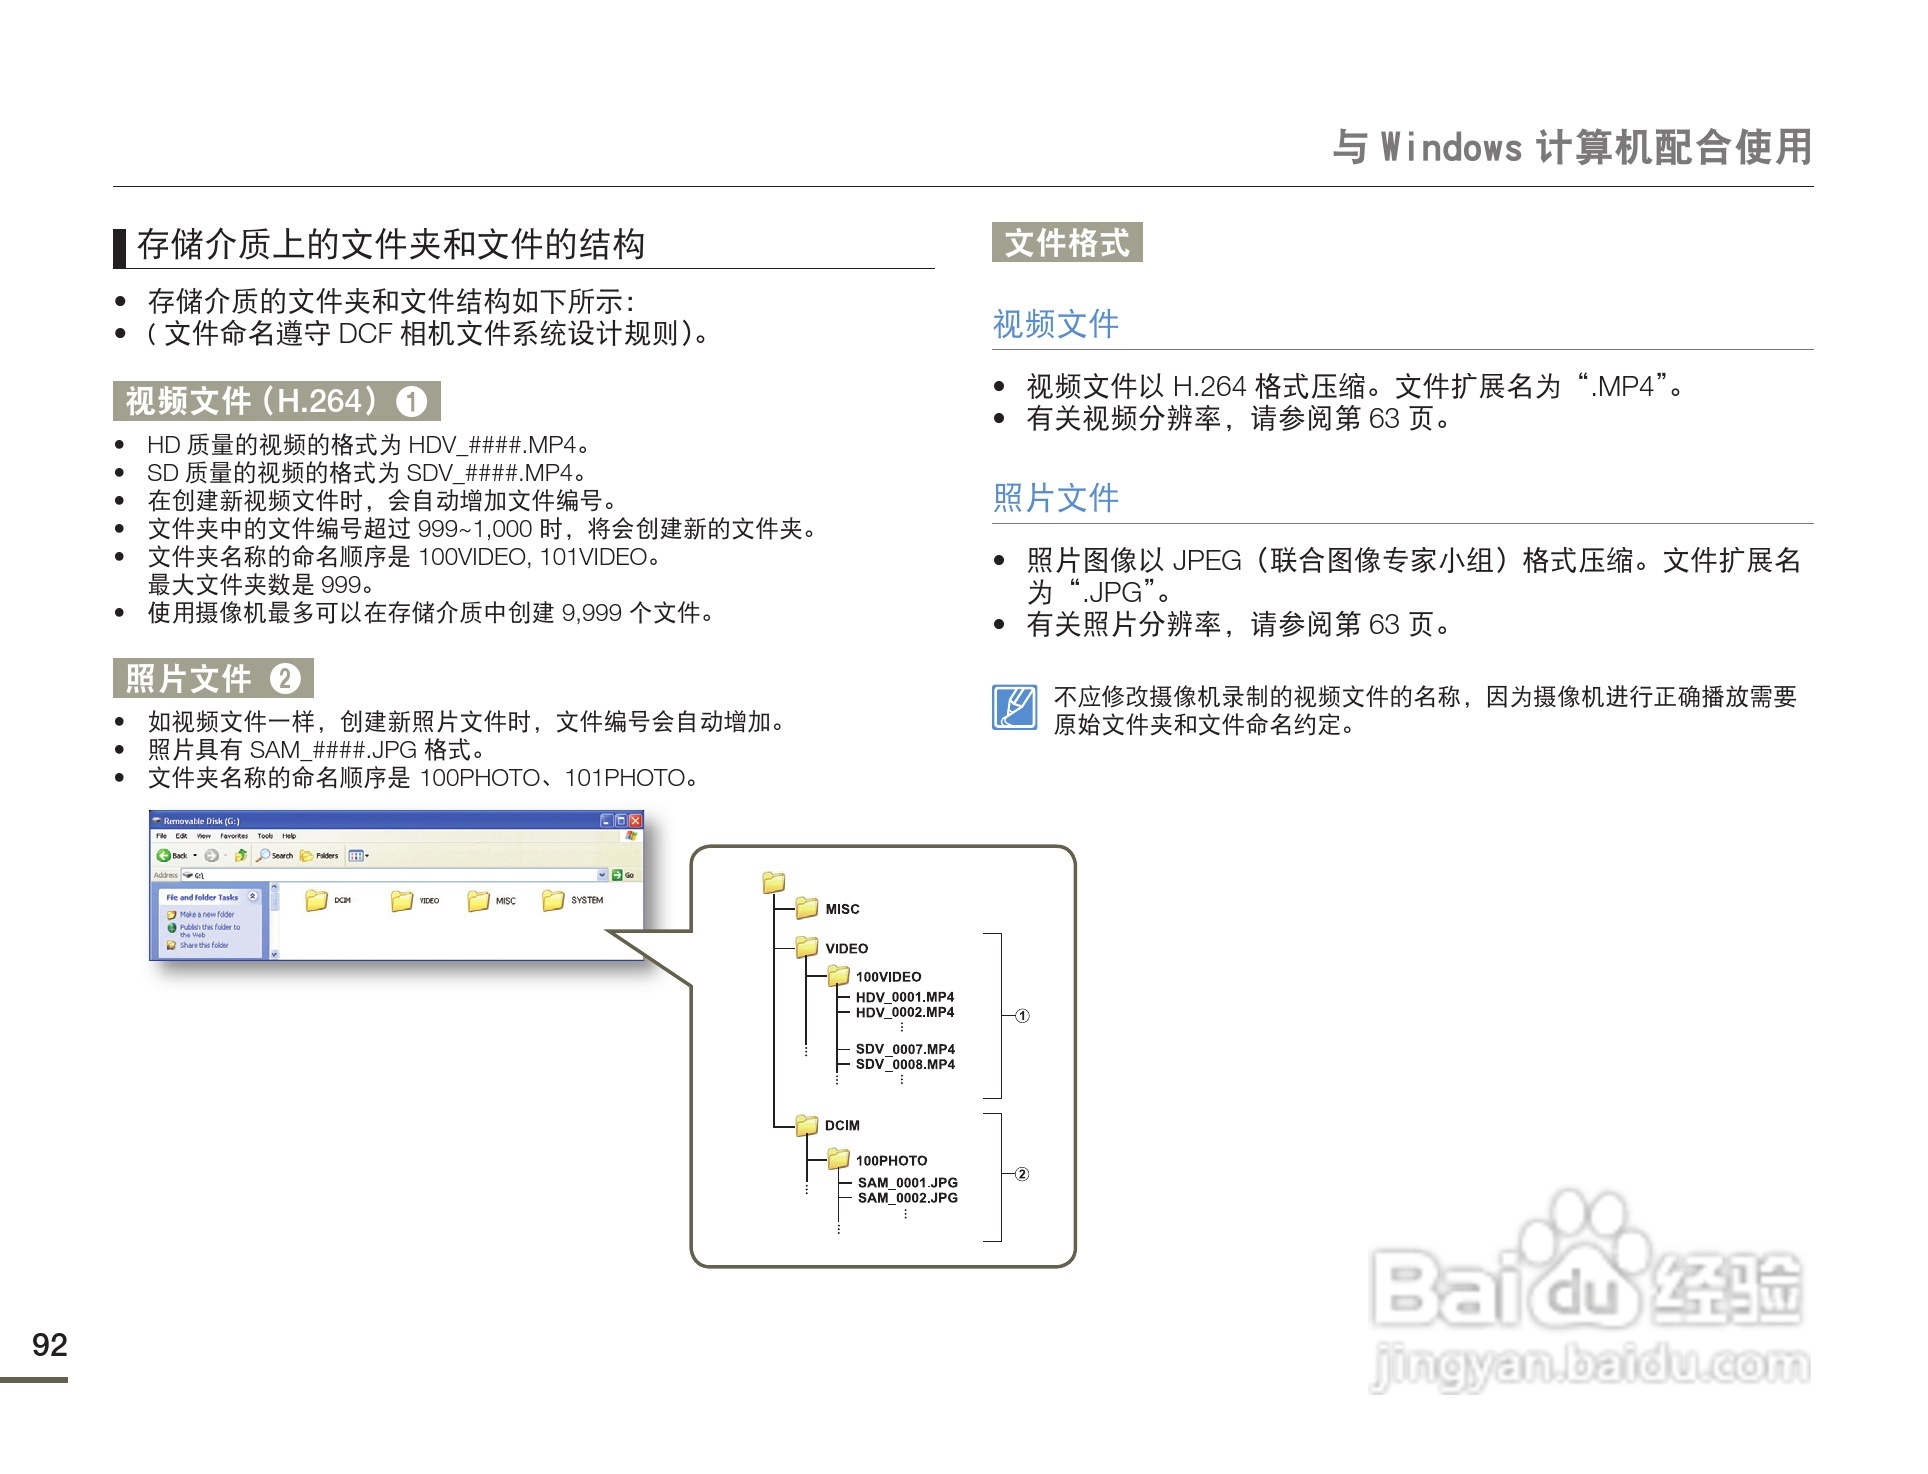Image resolution: width=1928 pixels, height=1474 pixels.
Task: Close the Removable Disk window
Action: 635,821
